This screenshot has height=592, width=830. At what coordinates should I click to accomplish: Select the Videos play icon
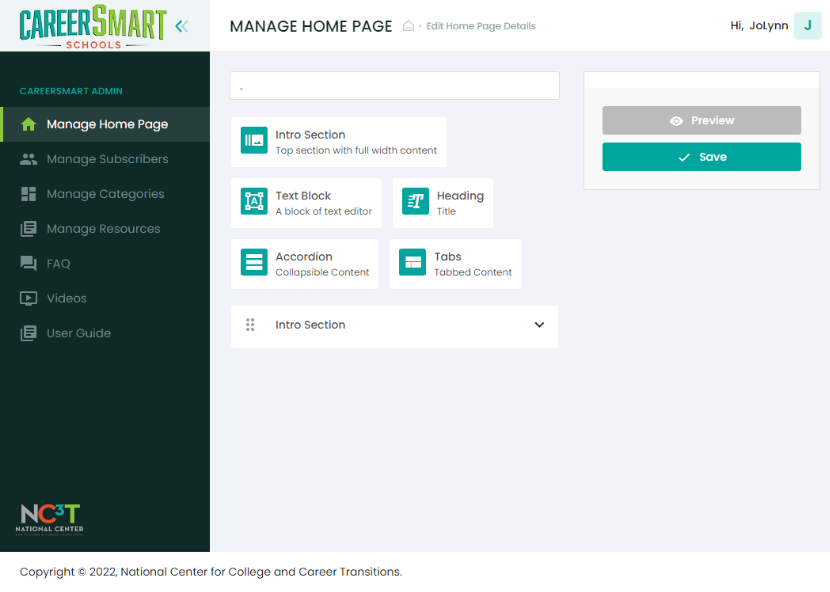click(x=29, y=298)
